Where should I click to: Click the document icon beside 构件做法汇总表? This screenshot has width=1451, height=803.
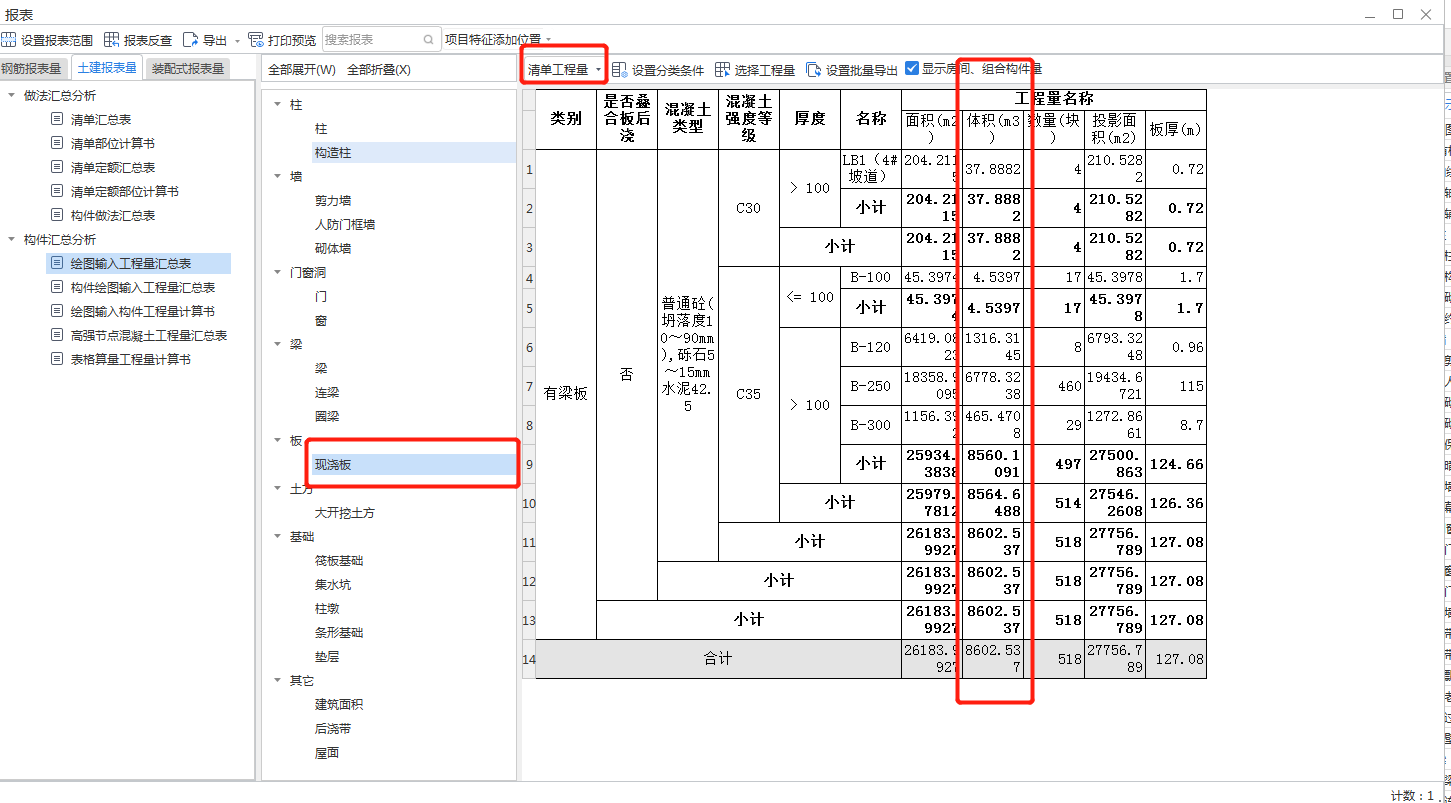click(x=57, y=215)
